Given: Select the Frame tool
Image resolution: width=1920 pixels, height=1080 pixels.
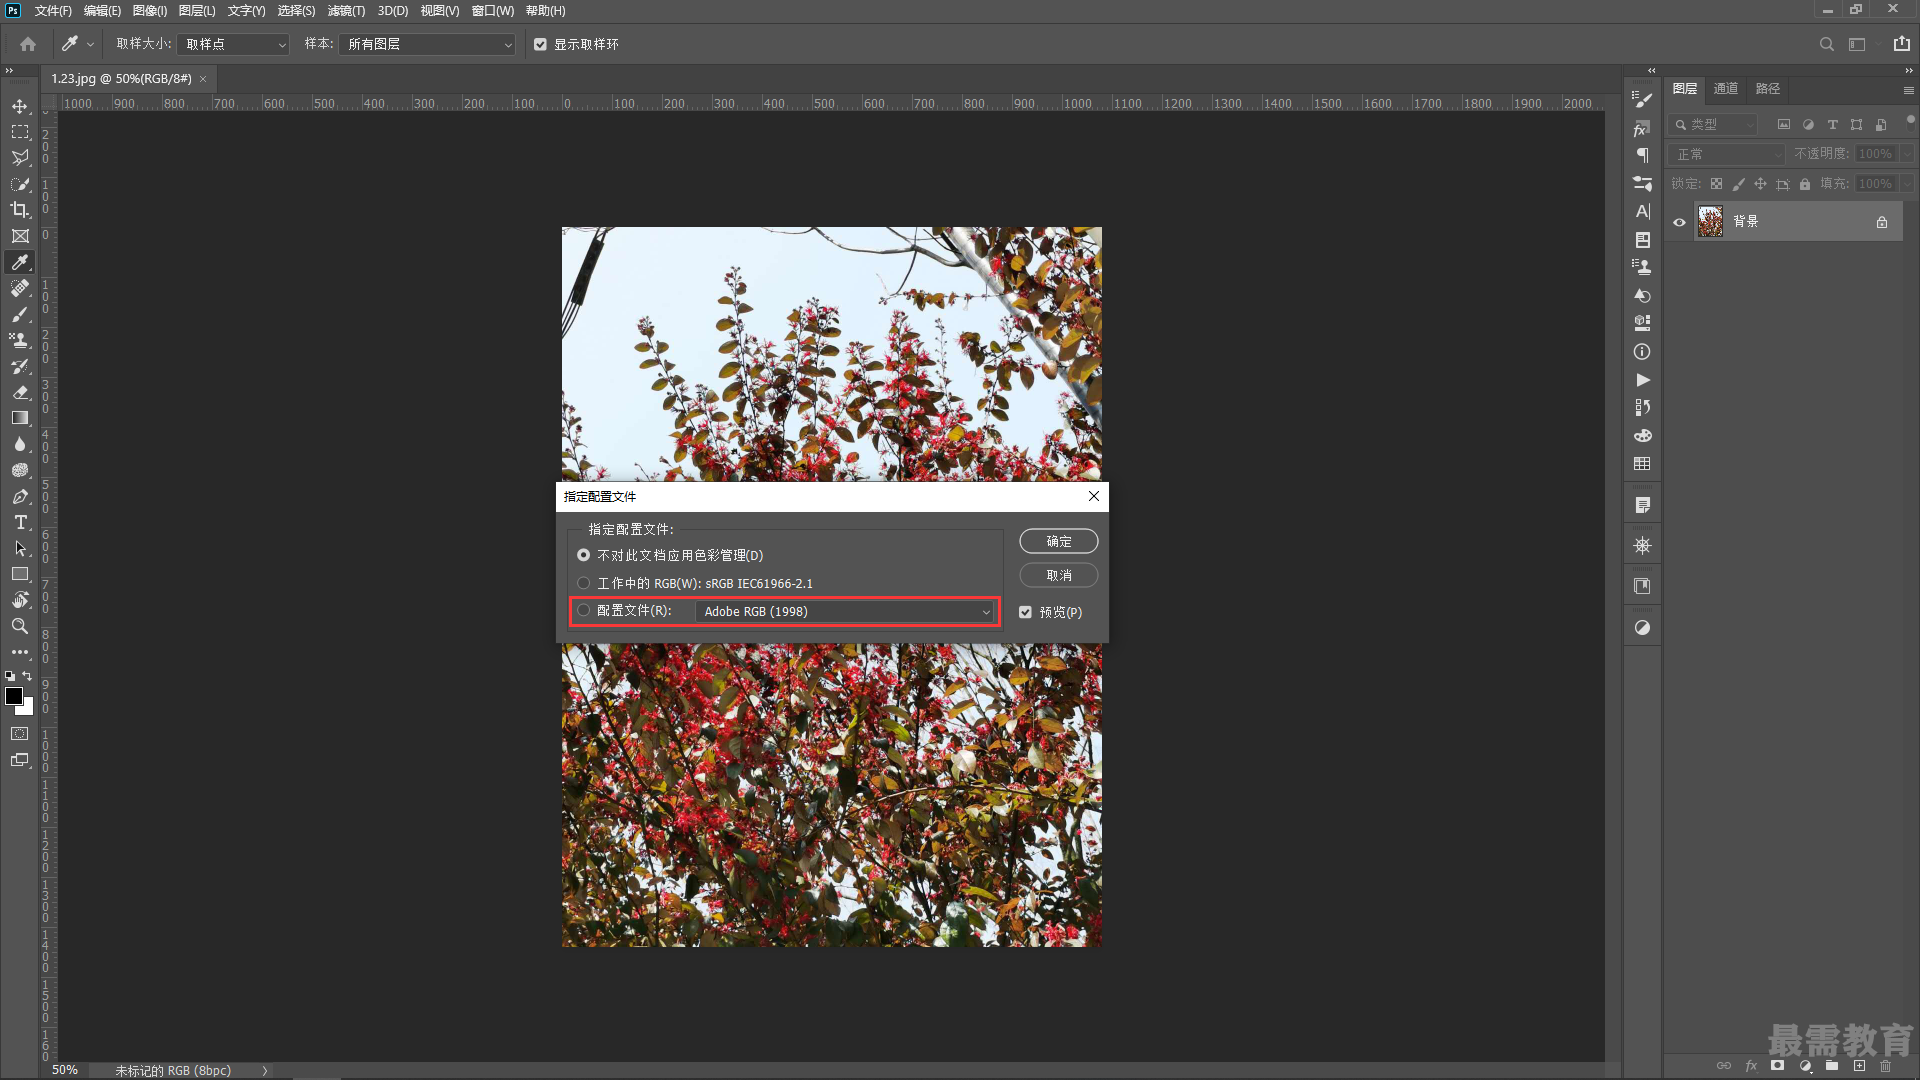Looking at the screenshot, I should pyautogui.click(x=20, y=236).
